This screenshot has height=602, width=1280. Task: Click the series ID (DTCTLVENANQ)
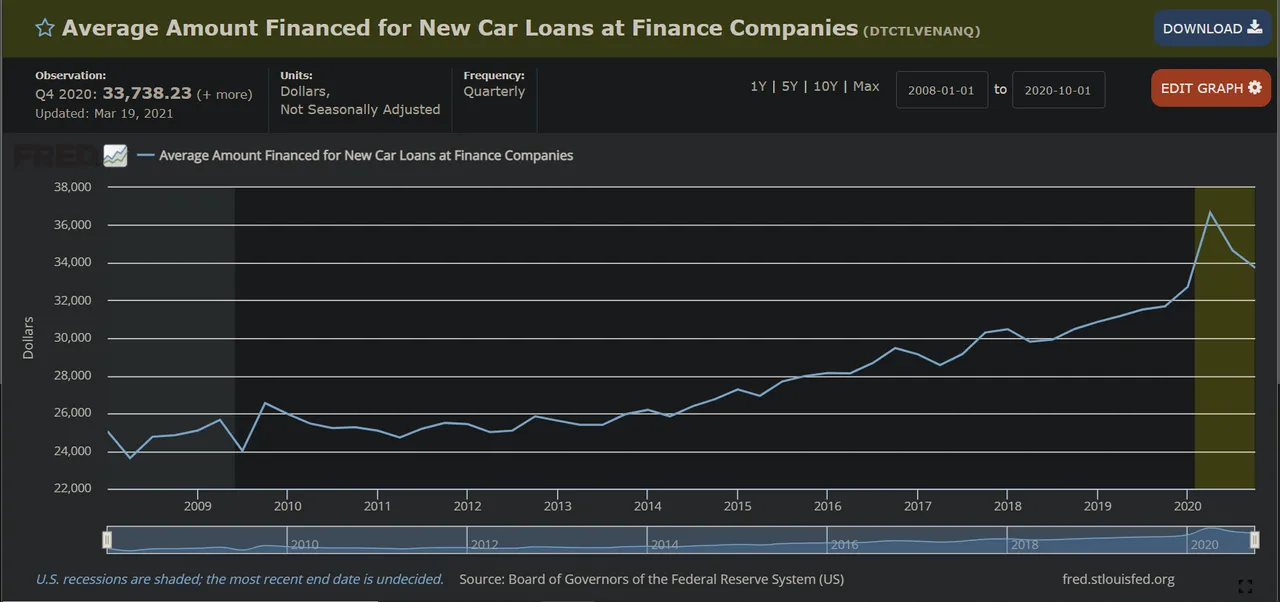[921, 31]
